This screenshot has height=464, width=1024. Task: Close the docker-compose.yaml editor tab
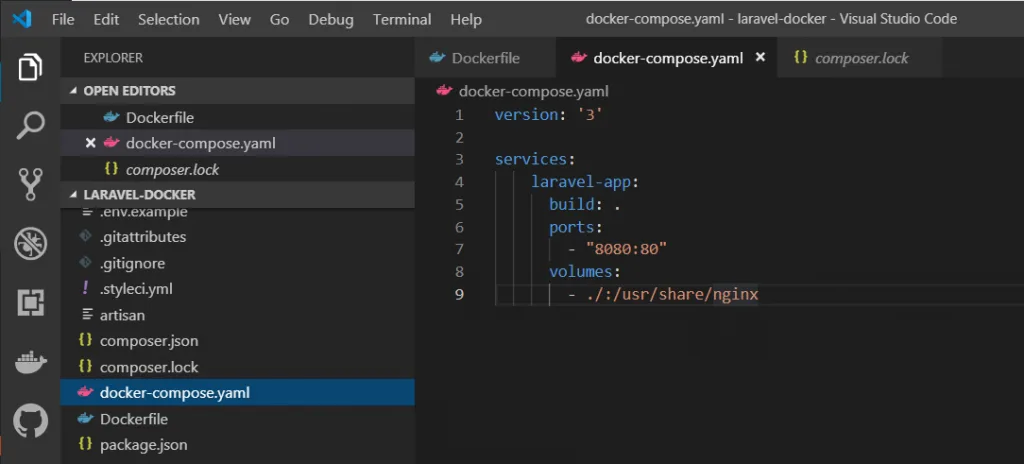point(760,58)
